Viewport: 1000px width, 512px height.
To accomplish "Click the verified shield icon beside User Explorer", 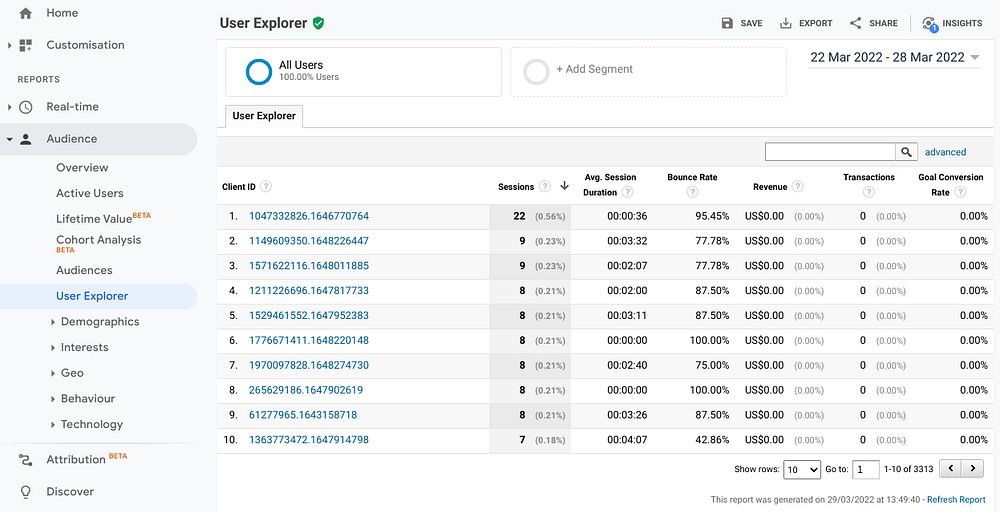I will [318, 22].
